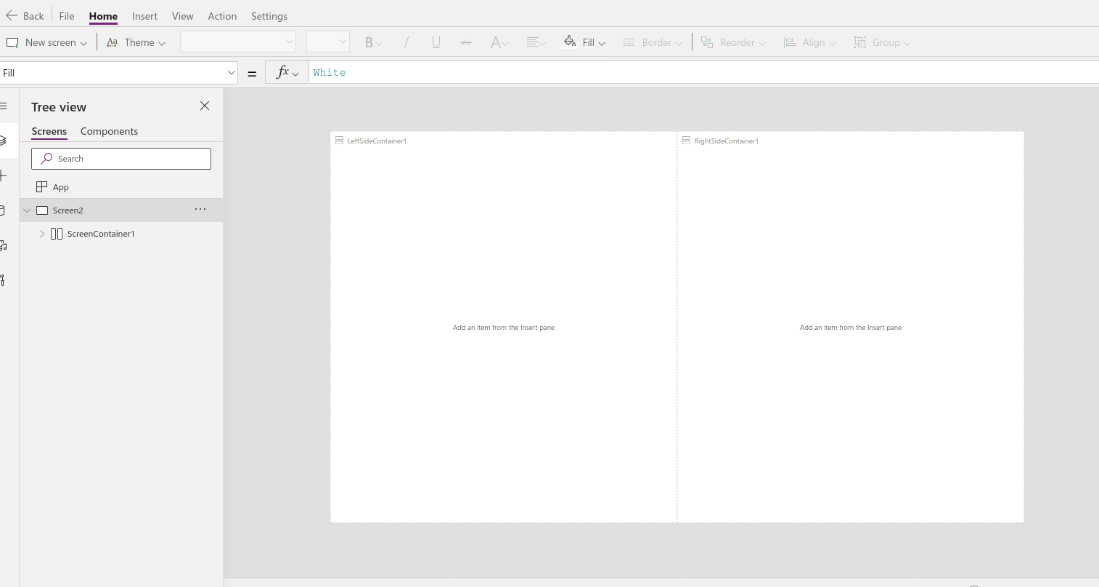
Task: Click the Tree view Search box
Action: coord(121,159)
